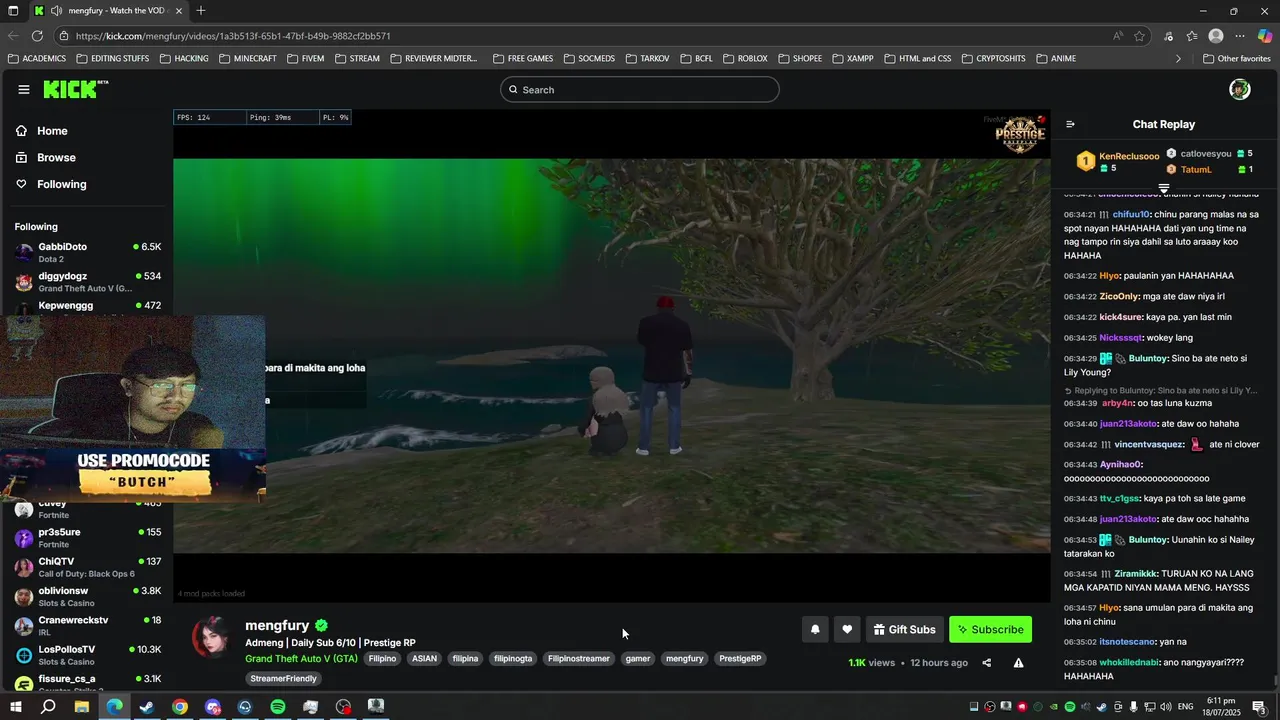Go back using the browser back arrow

(x=13, y=36)
